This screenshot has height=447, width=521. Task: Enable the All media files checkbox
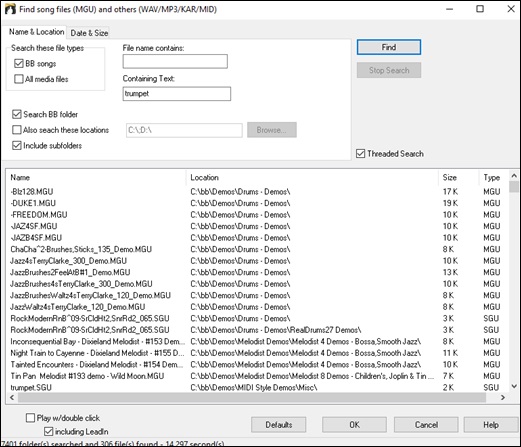pos(19,79)
